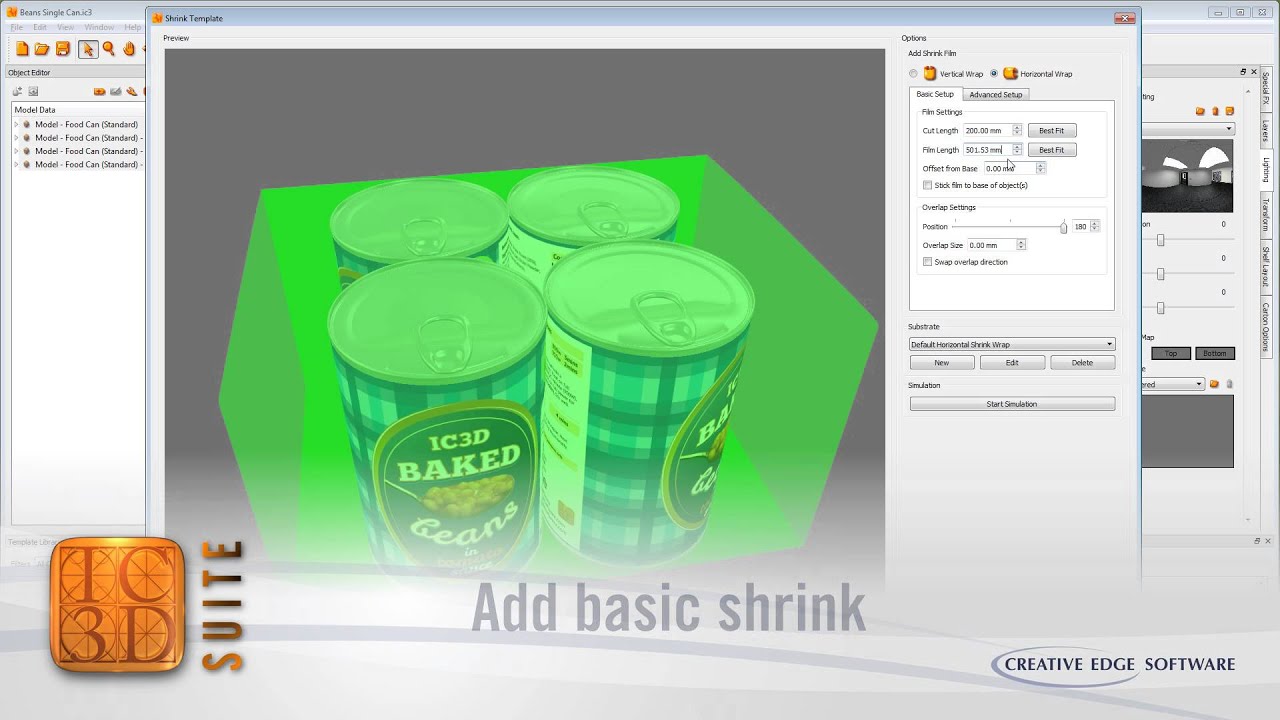Click the middle orange icon atop Lighting panel
Screen dimensions: 1280x720
tap(1216, 111)
